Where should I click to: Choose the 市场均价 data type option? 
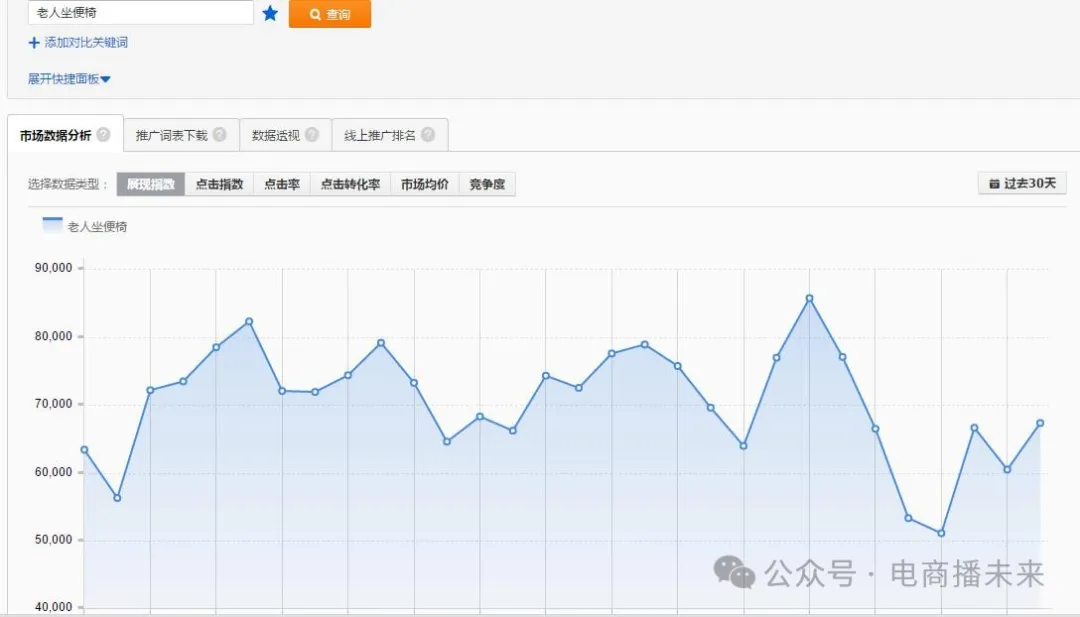pos(424,185)
